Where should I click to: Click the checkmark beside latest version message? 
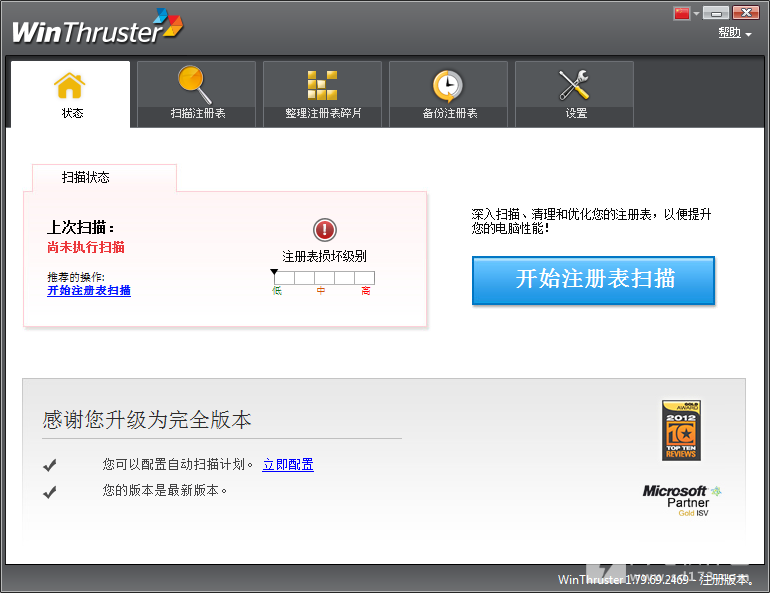tap(50, 491)
